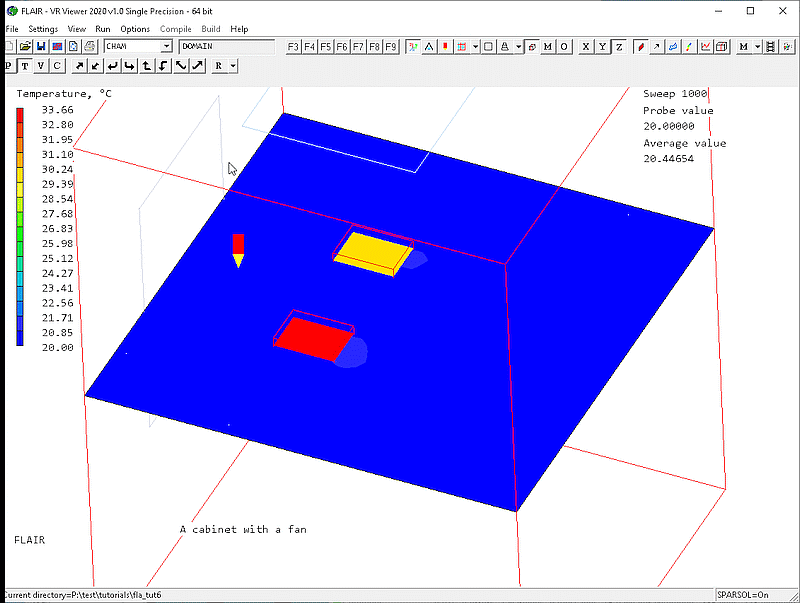Expand the M macro dropdown arrow
This screenshot has height=603, width=800.
pos(758,46)
